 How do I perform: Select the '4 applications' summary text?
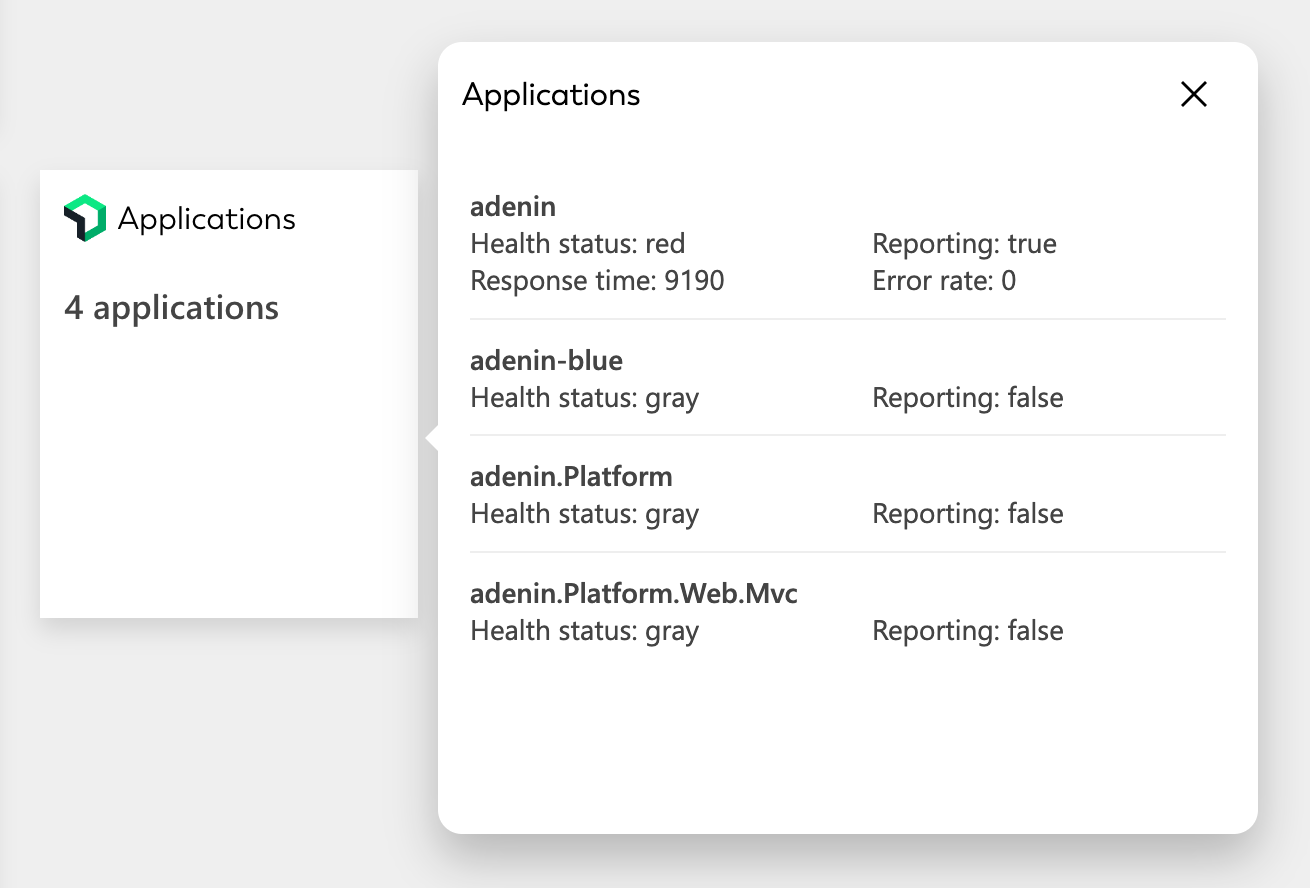pos(171,308)
